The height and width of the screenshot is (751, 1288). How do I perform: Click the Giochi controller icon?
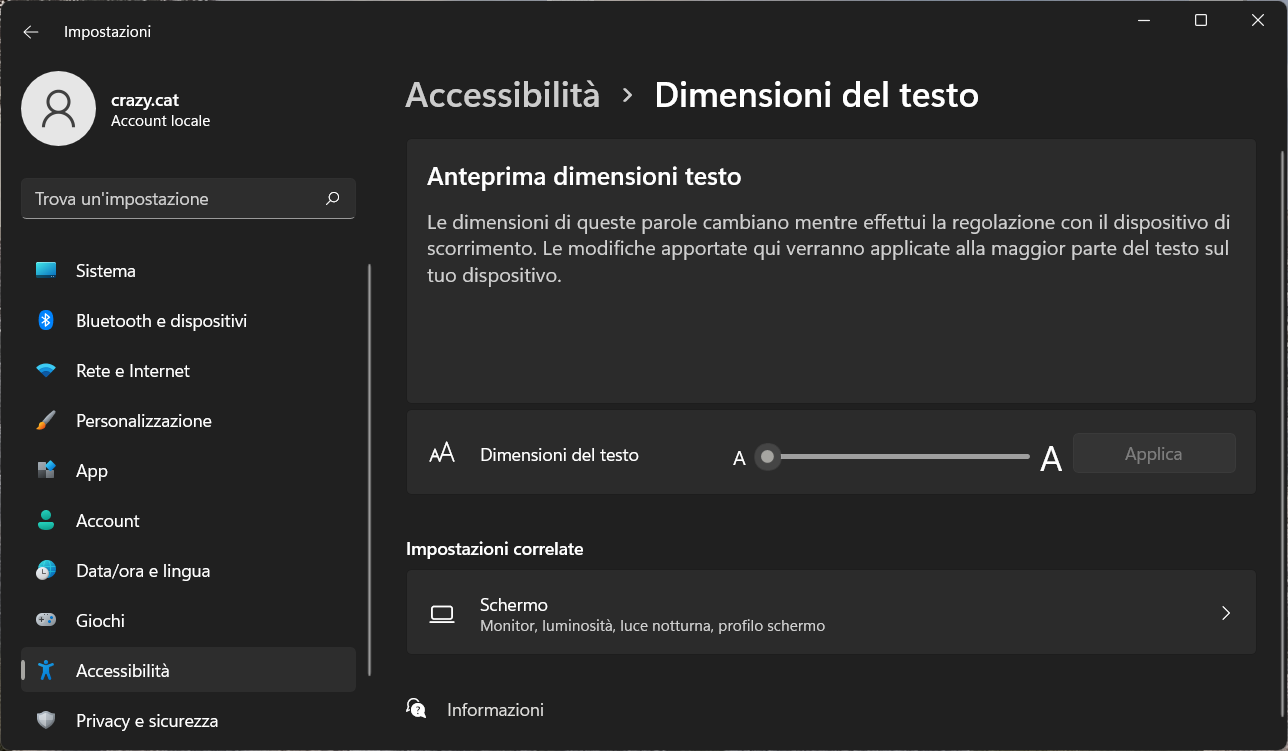(46, 620)
